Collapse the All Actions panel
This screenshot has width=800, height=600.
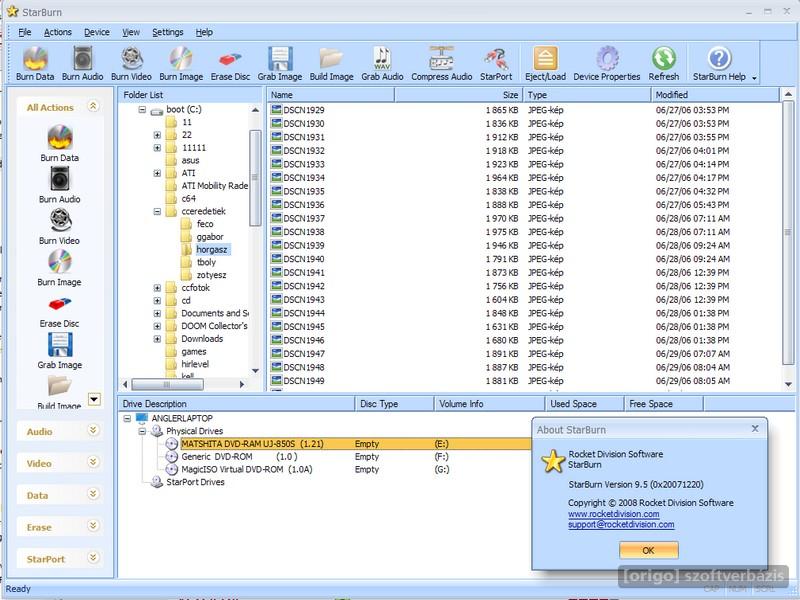point(93,106)
